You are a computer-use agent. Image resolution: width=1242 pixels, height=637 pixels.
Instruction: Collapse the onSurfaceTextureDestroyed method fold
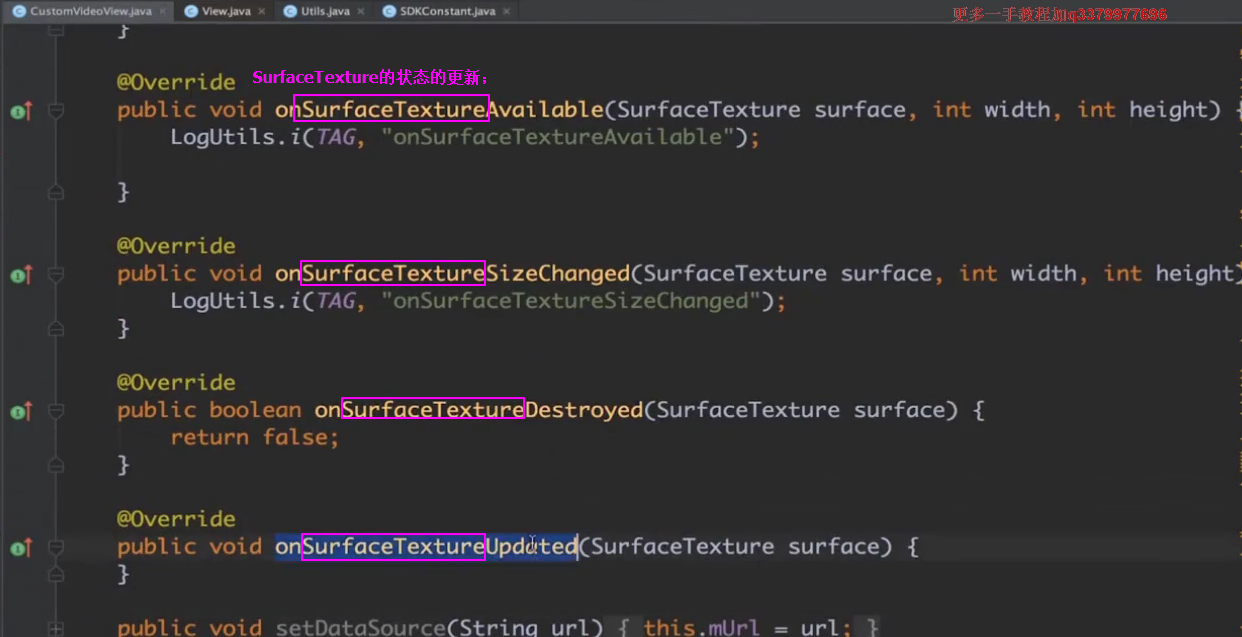[56, 411]
